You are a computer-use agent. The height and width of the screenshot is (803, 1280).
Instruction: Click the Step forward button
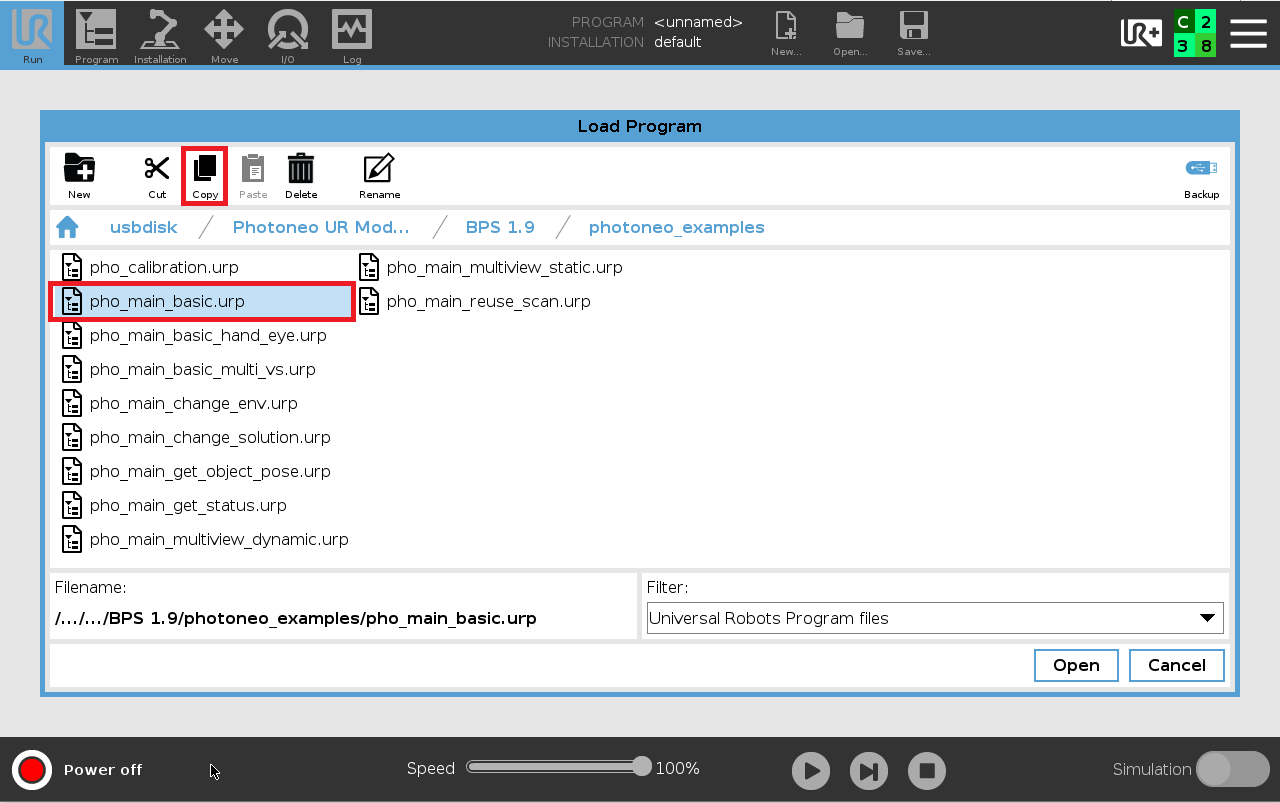point(869,771)
